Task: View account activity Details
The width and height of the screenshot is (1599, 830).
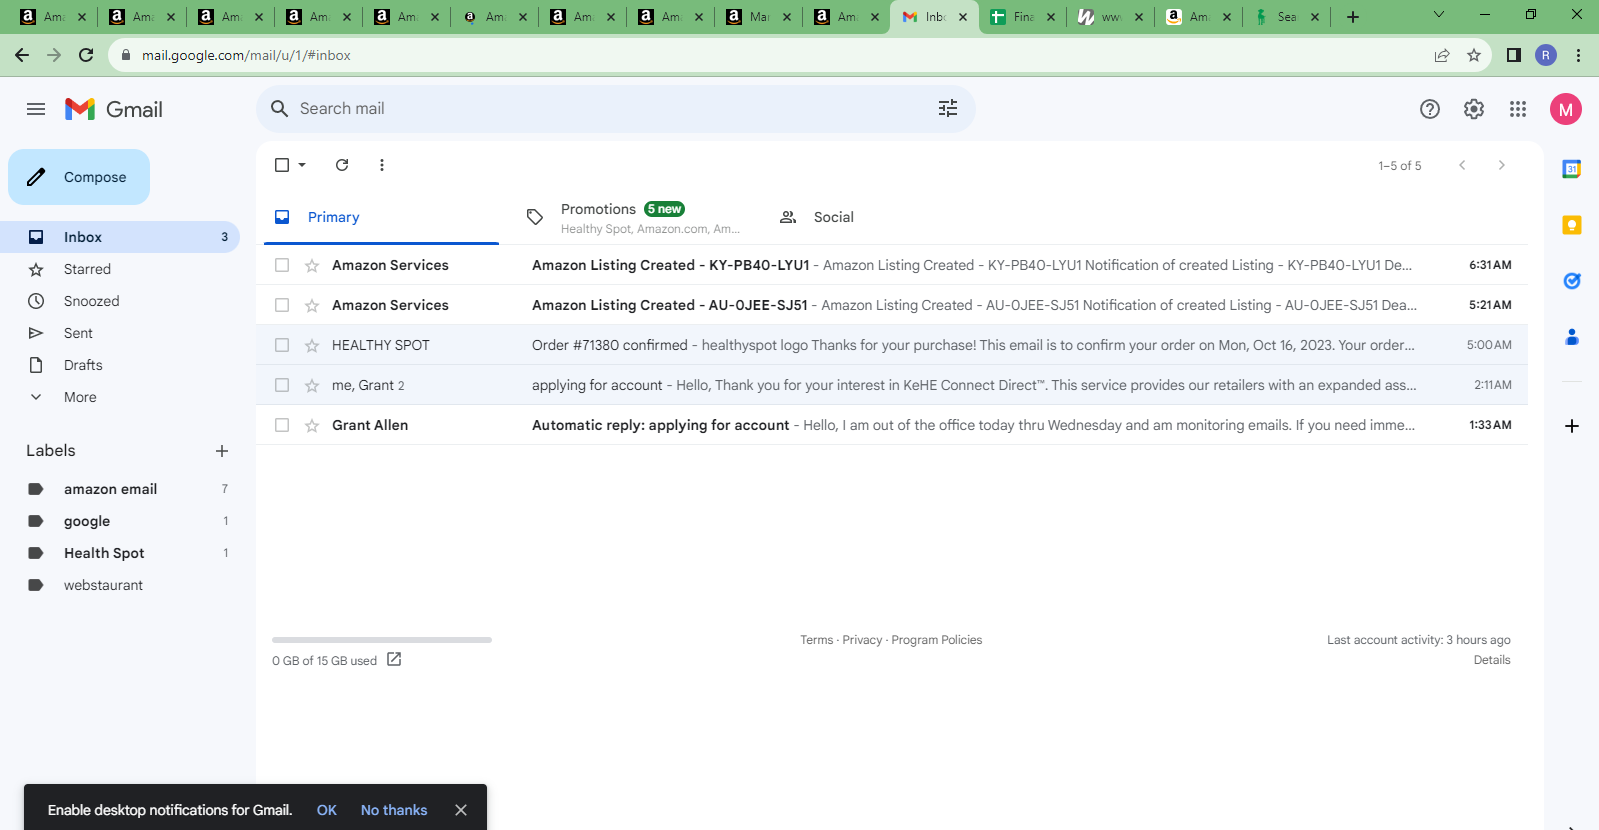Action: pyautogui.click(x=1492, y=660)
